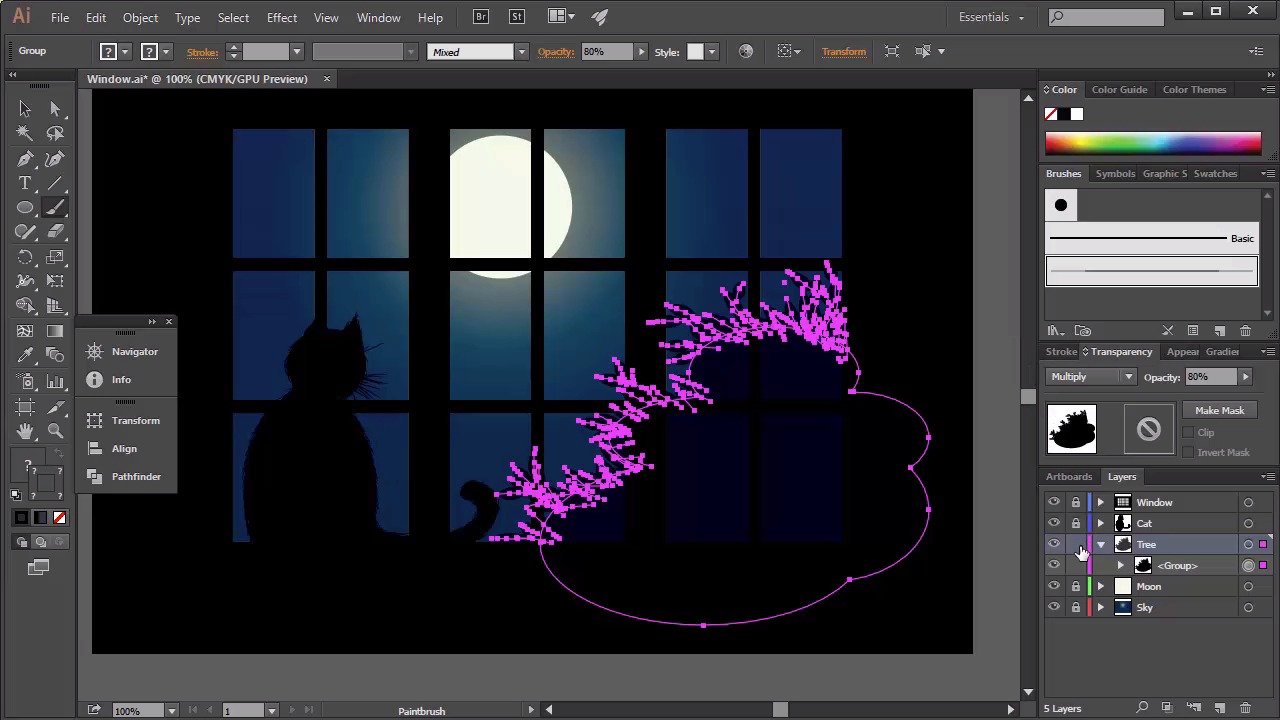Screen dimensions: 1280x720
Task: Open the Effect menu
Action: pos(281,18)
